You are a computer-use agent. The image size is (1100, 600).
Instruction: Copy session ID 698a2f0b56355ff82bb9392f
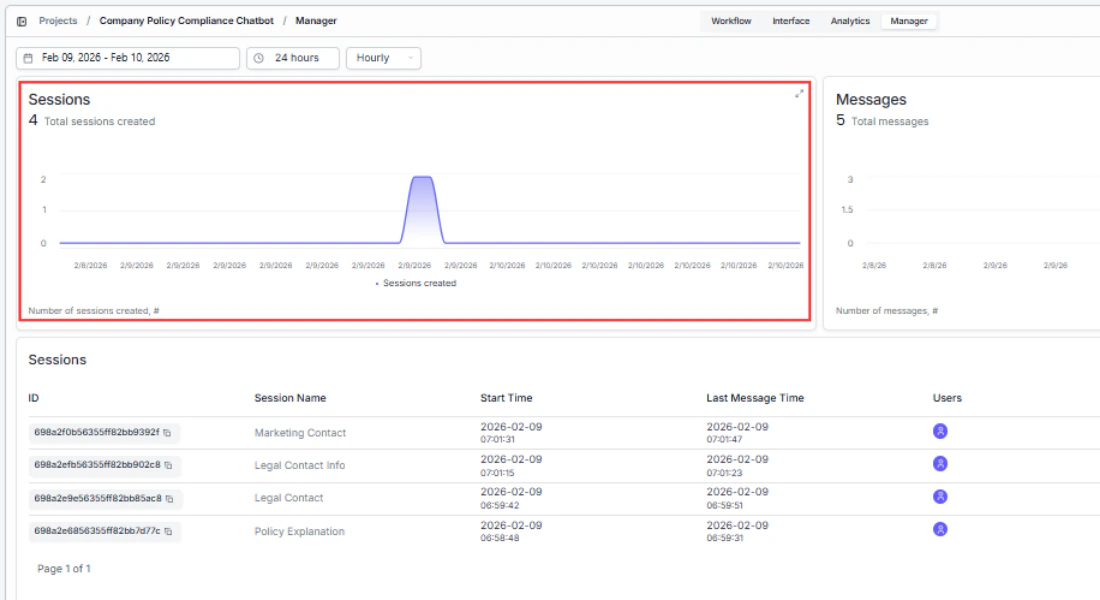pos(167,433)
